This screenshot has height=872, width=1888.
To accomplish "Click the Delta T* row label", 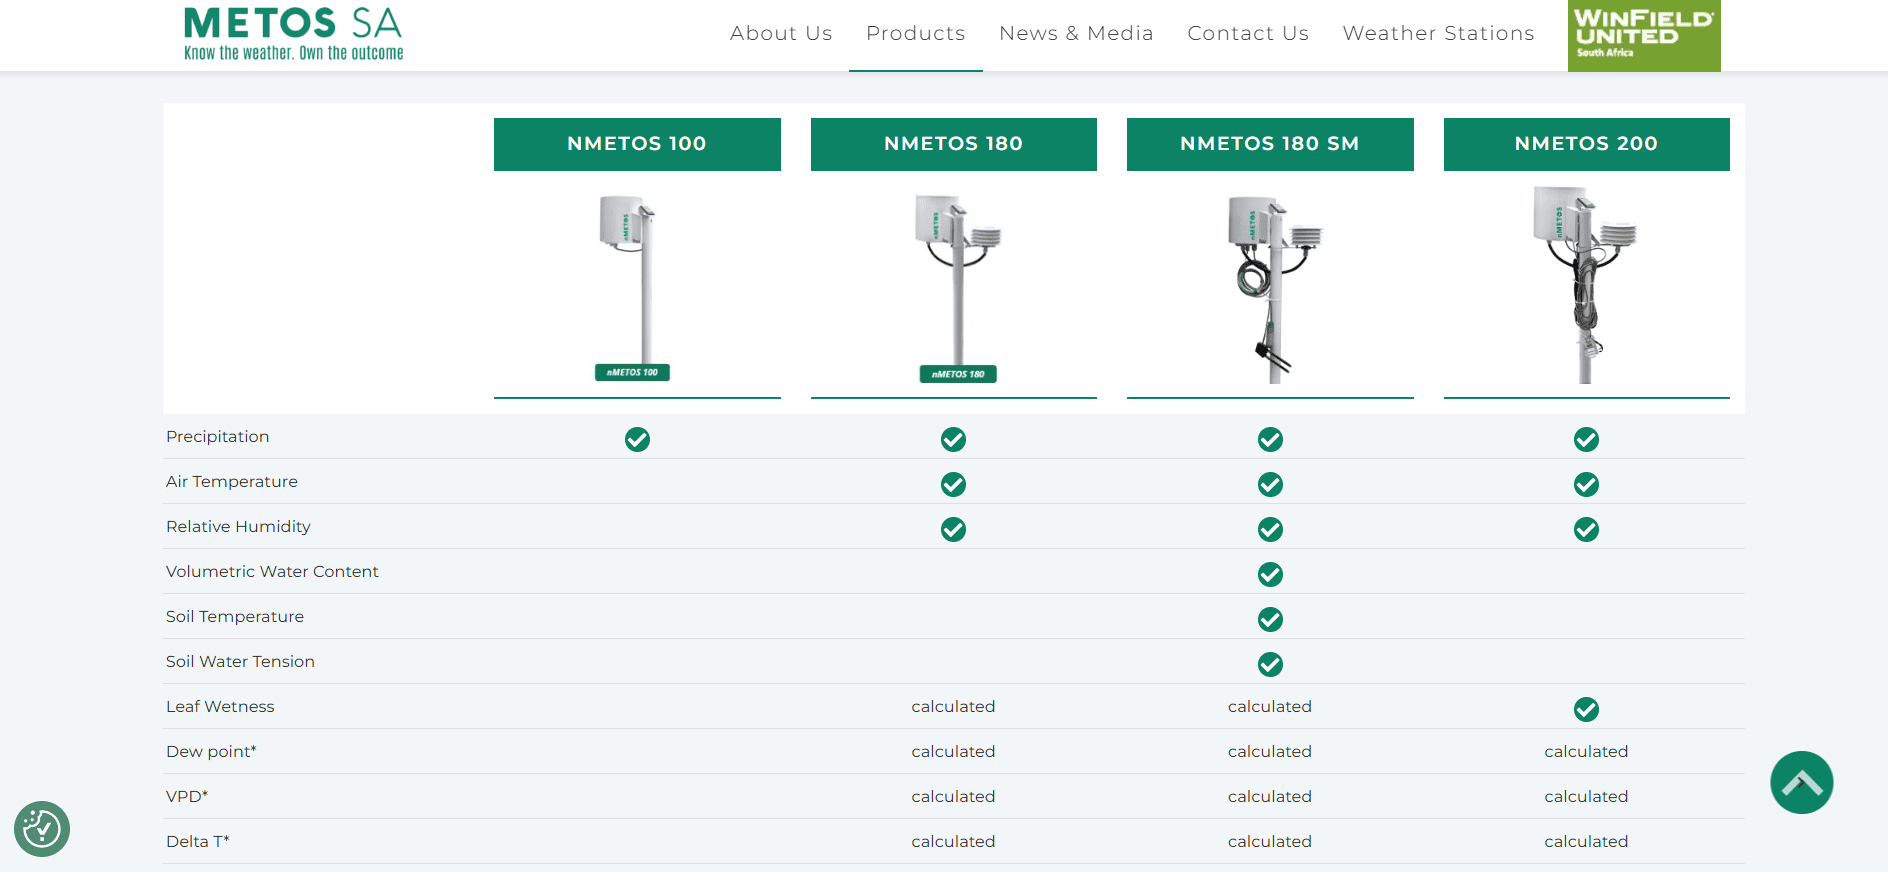I will click(x=198, y=841).
